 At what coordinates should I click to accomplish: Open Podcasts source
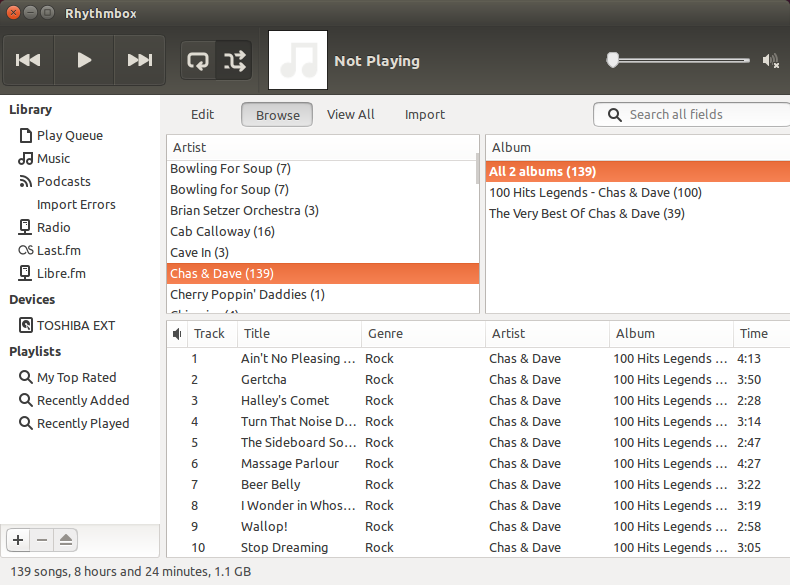63,181
